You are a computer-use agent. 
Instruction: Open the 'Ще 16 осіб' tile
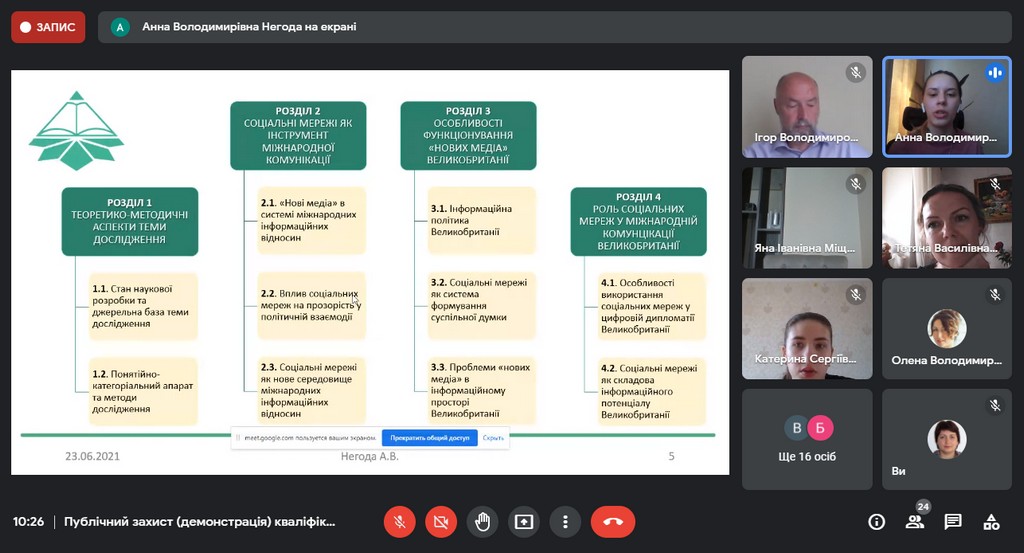click(x=806, y=440)
